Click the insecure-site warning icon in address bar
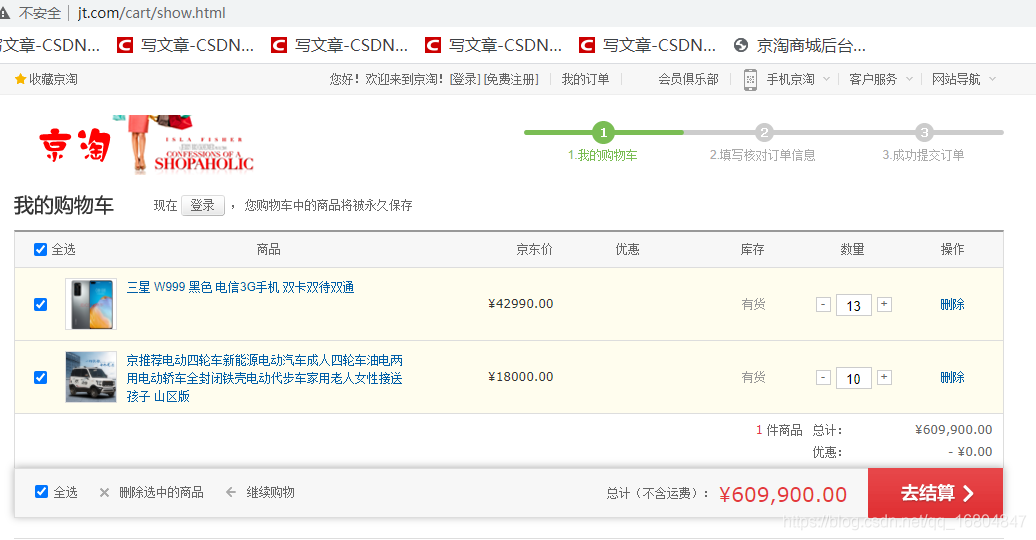 [x=5, y=13]
